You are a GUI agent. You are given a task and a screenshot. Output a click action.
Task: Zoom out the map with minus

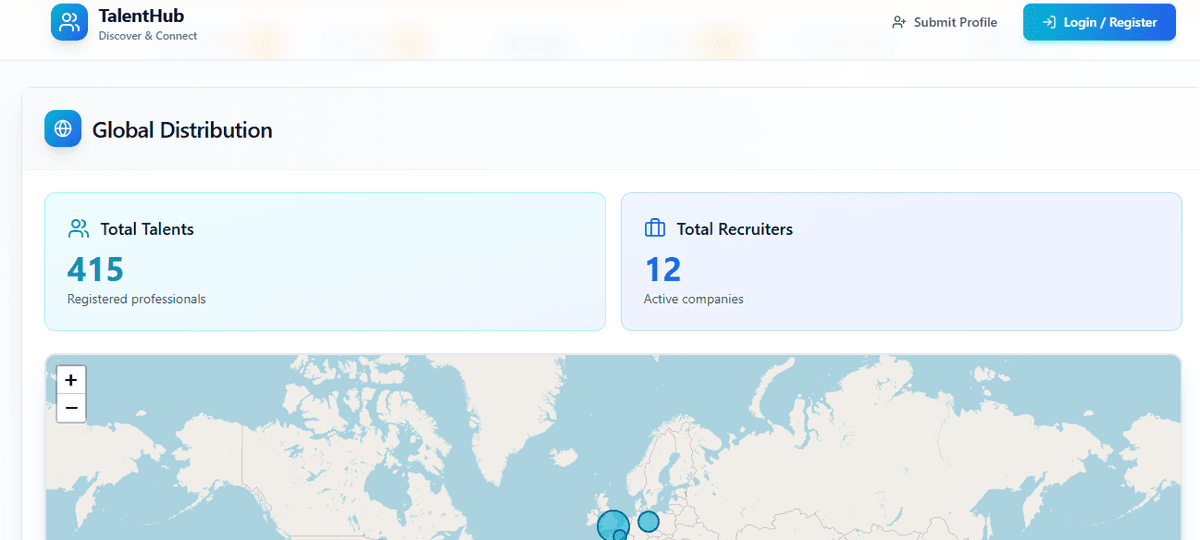tap(71, 408)
